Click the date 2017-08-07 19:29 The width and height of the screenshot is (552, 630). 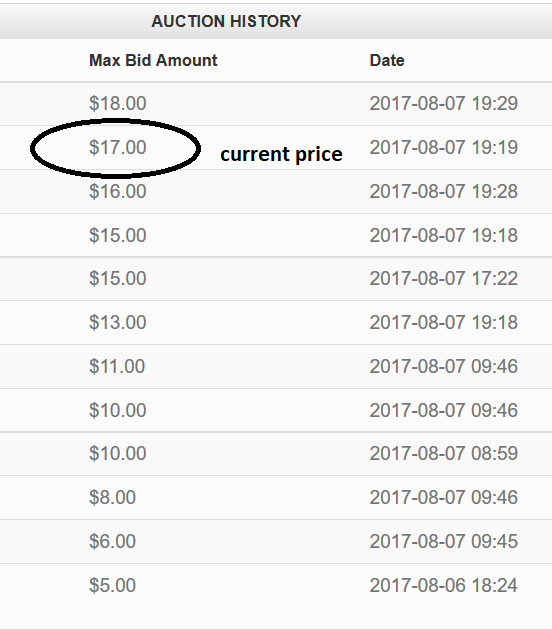(444, 103)
